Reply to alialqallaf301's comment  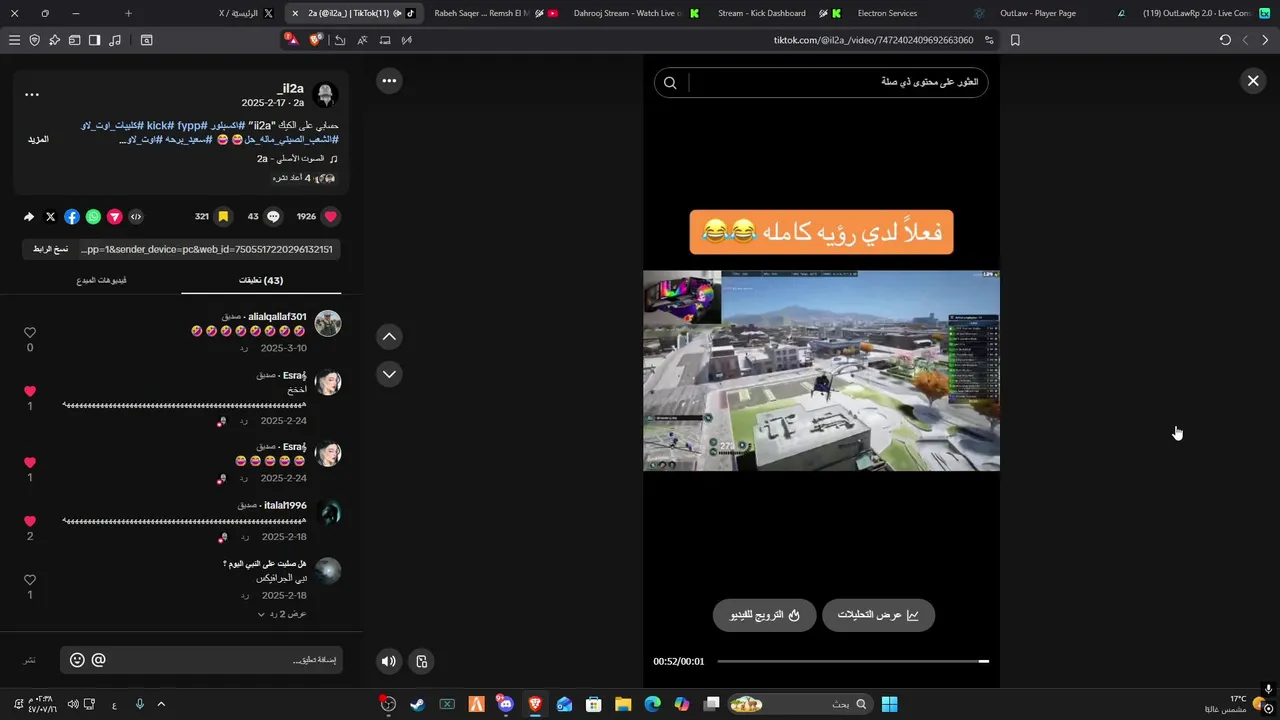coord(243,348)
